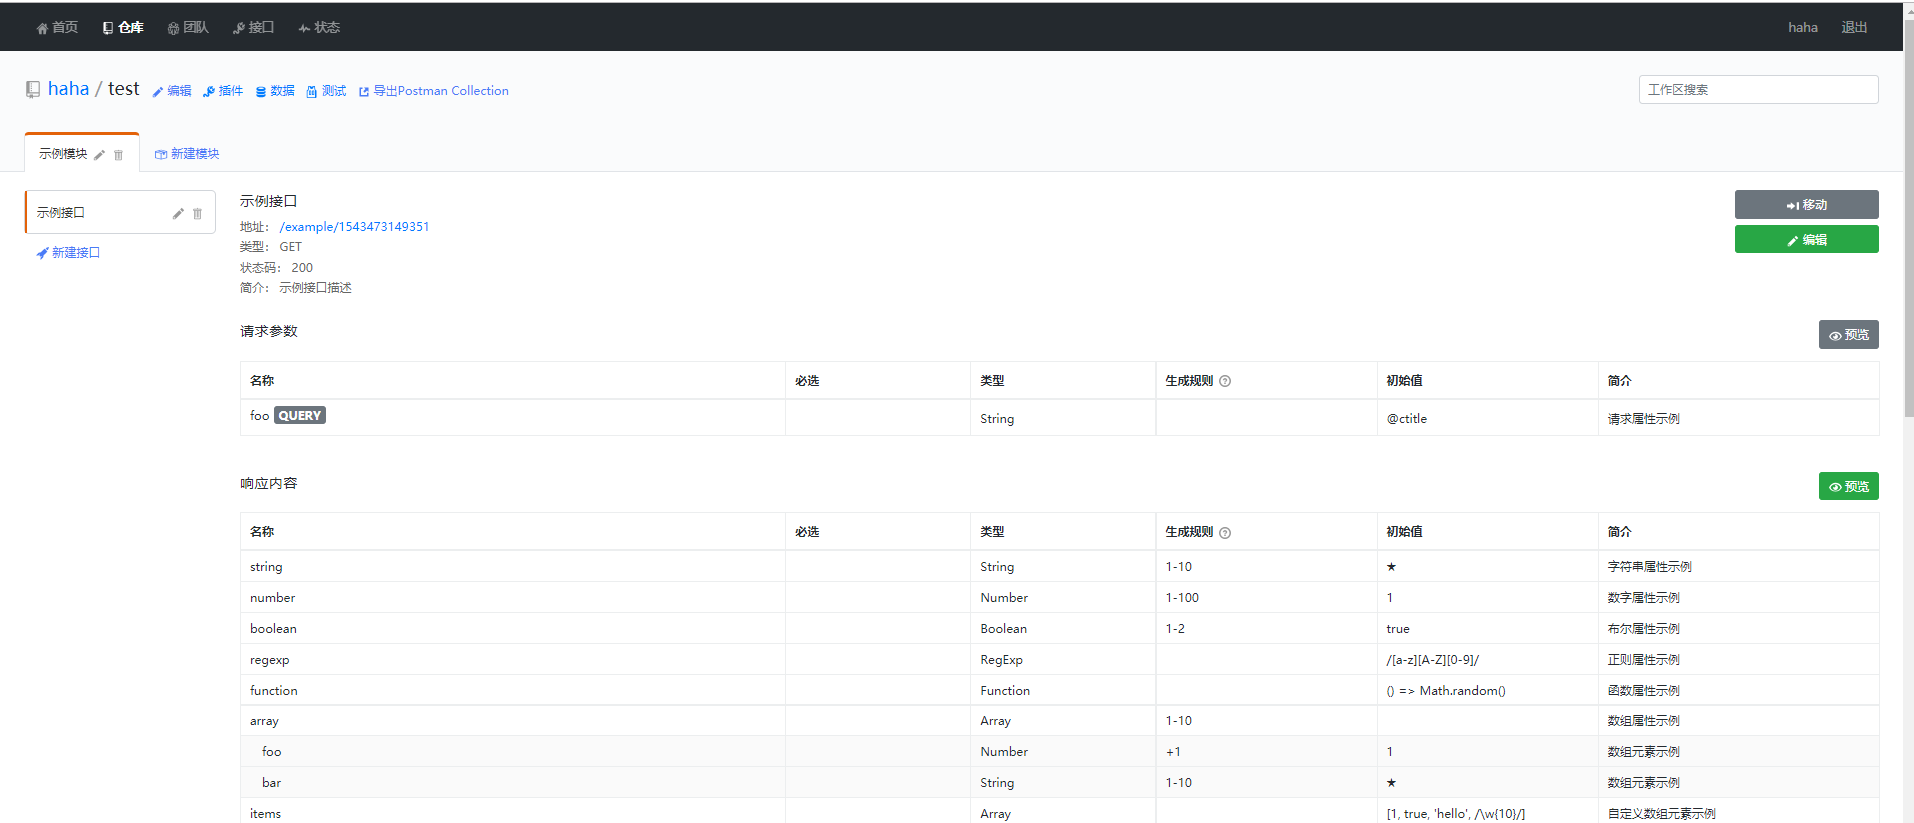
Task: Click the /[a-z][A-Z][0-9]/ initial value
Action: click(1433, 660)
